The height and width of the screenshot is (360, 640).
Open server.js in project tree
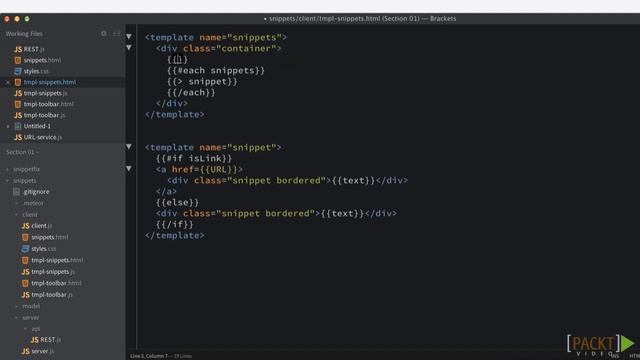[42, 351]
